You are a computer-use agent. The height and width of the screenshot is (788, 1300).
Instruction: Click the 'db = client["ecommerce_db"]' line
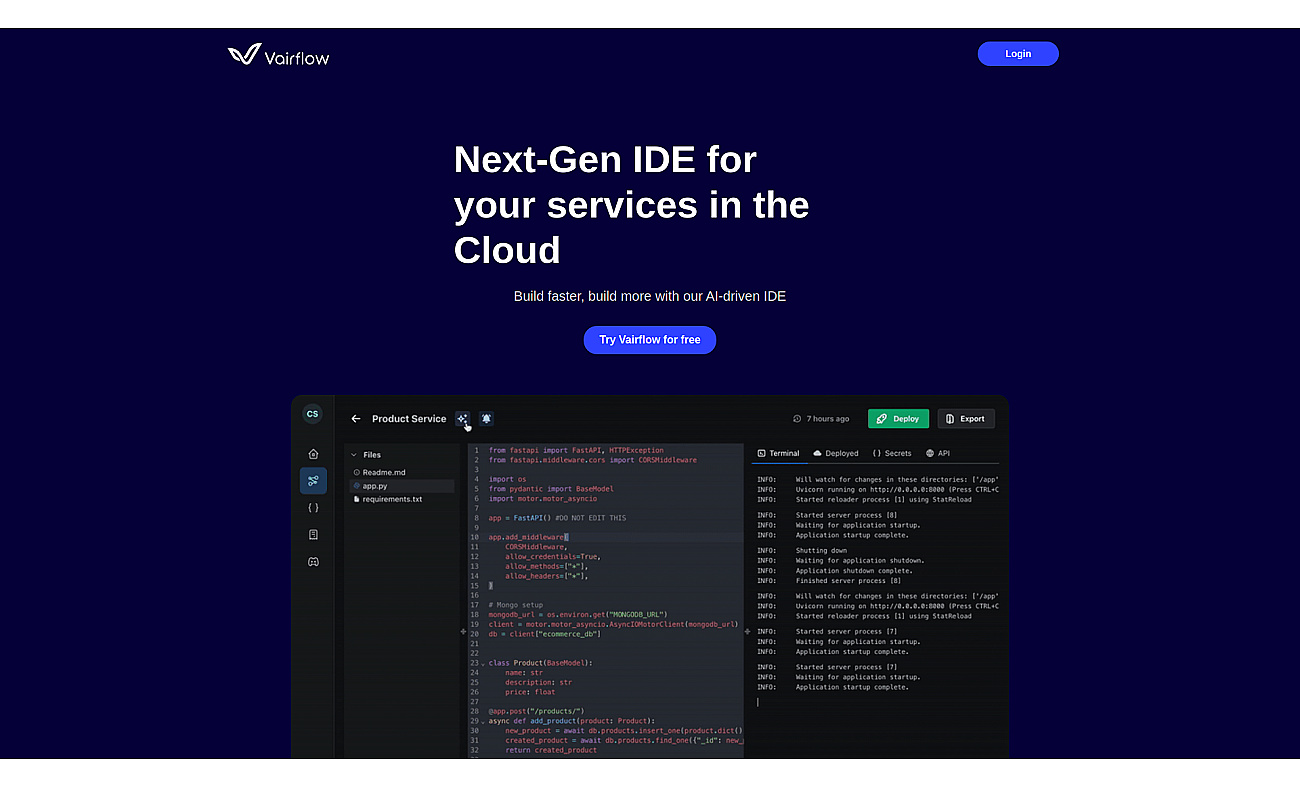[x=544, y=634]
